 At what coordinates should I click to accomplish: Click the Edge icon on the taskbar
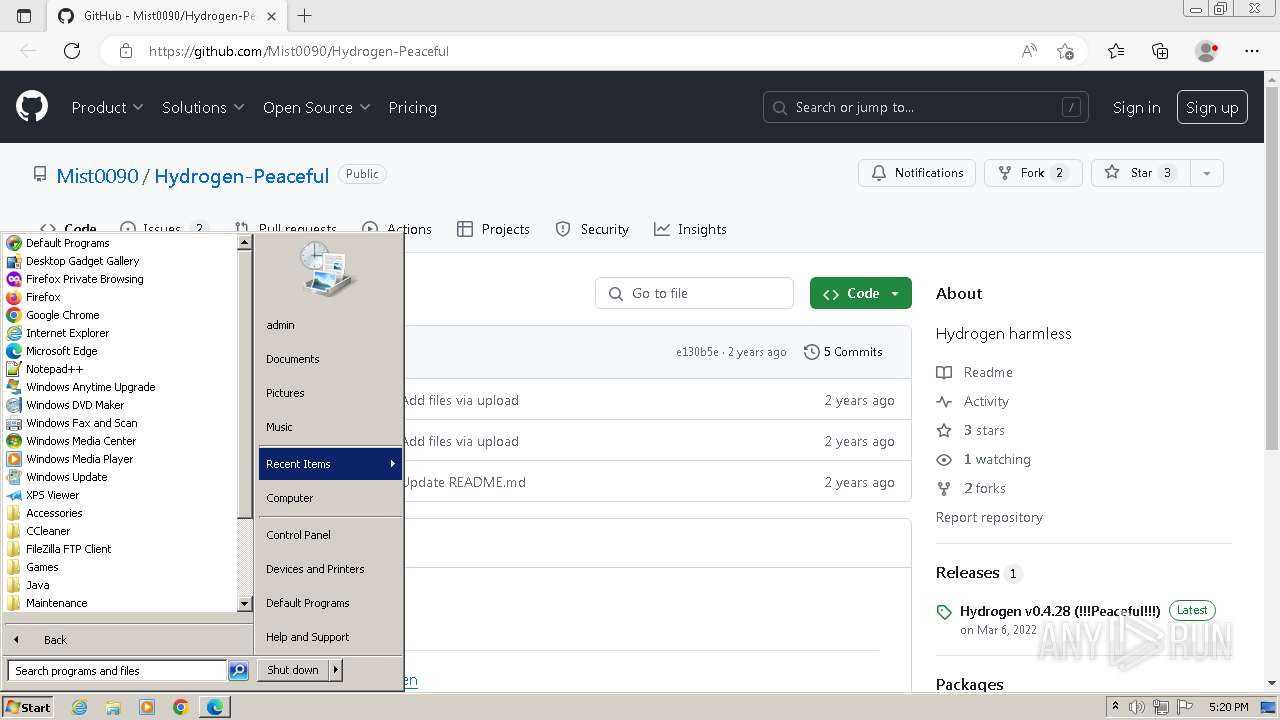[215, 707]
